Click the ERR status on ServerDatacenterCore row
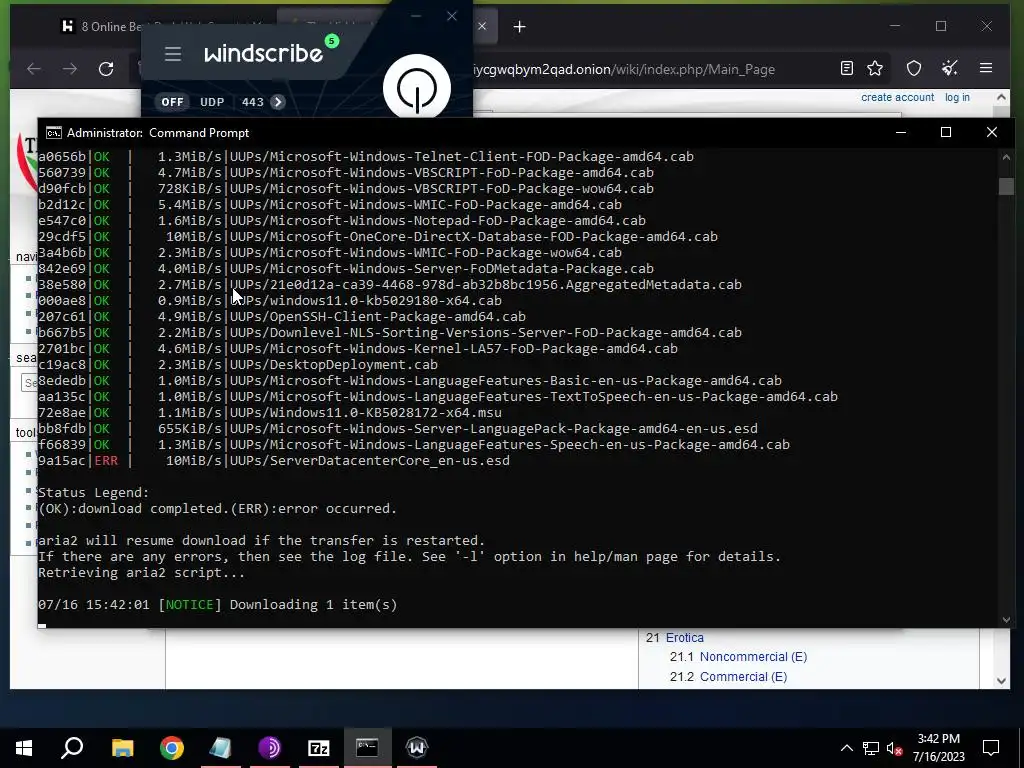1024x768 pixels. click(x=106, y=460)
